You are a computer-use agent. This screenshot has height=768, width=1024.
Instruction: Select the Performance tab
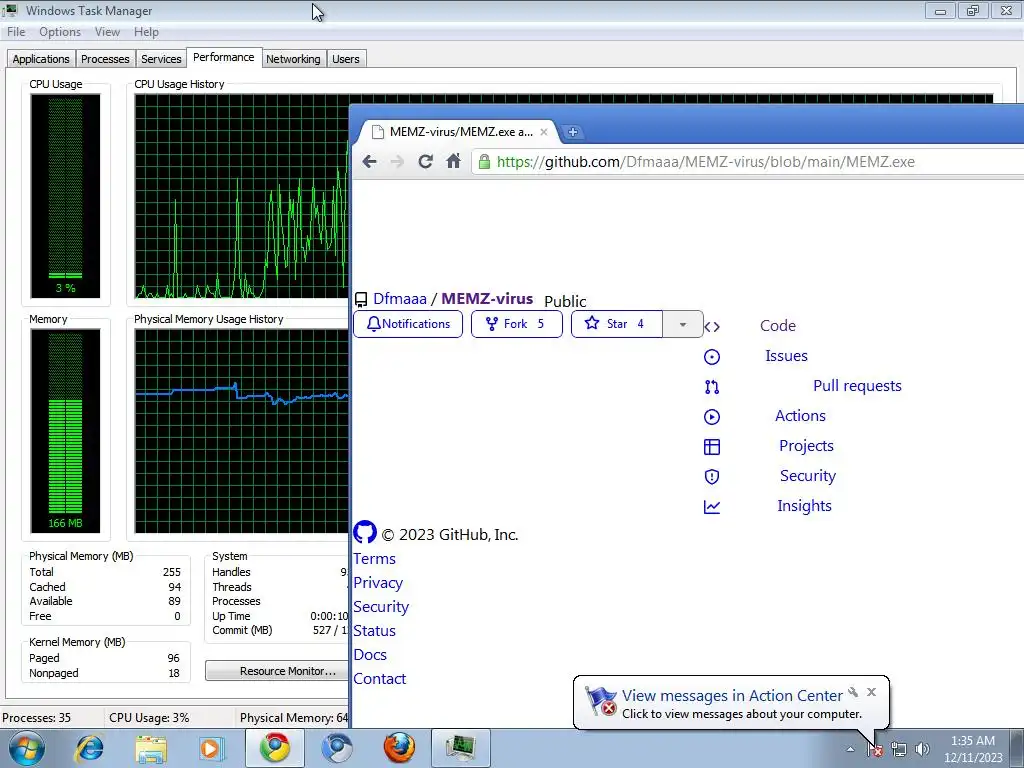tap(223, 57)
